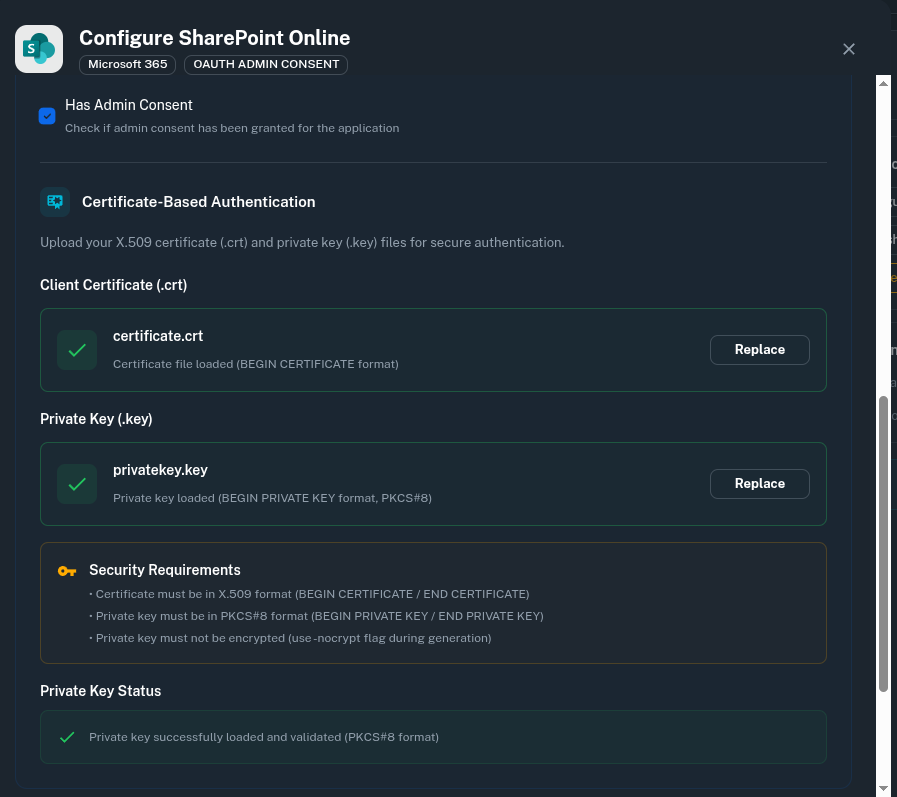The width and height of the screenshot is (897, 797).
Task: Click the Certificate-Based Authentication badge icon
Action: 55,201
